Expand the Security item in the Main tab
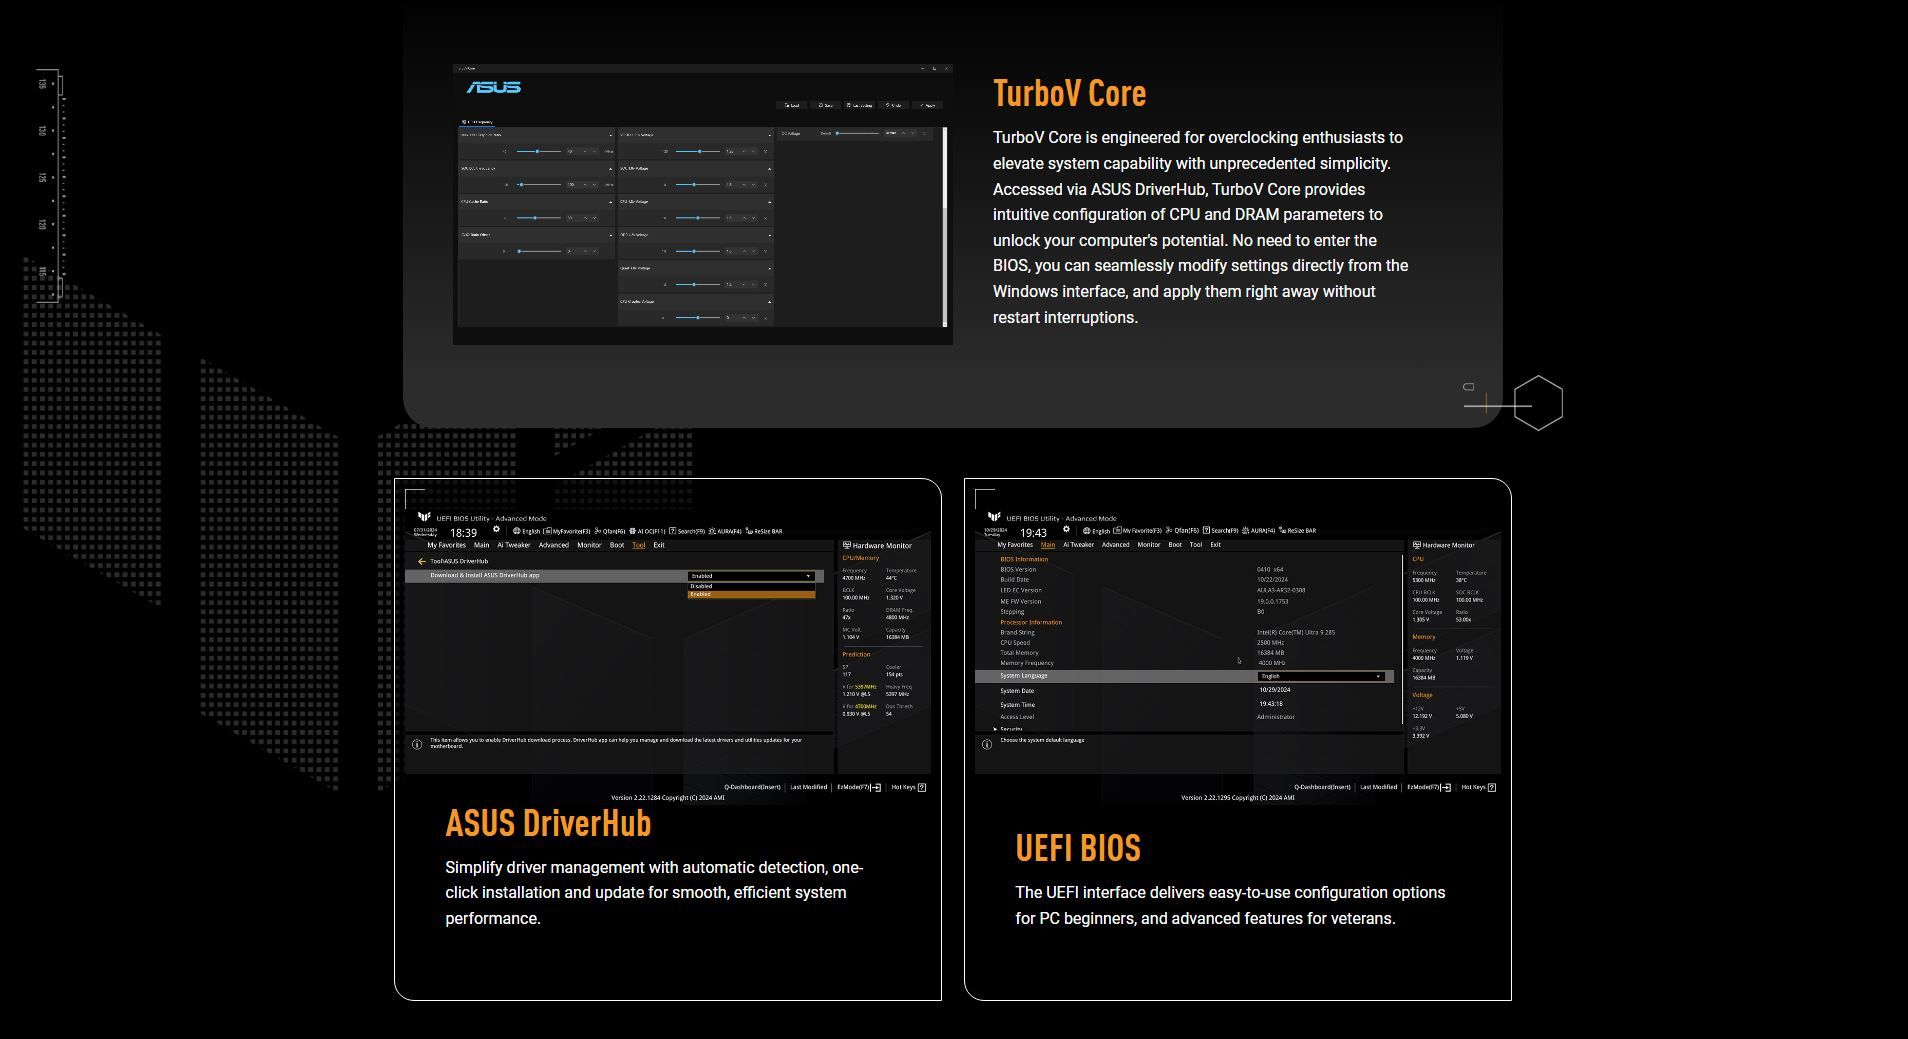The height and width of the screenshot is (1039, 1908). (1010, 729)
